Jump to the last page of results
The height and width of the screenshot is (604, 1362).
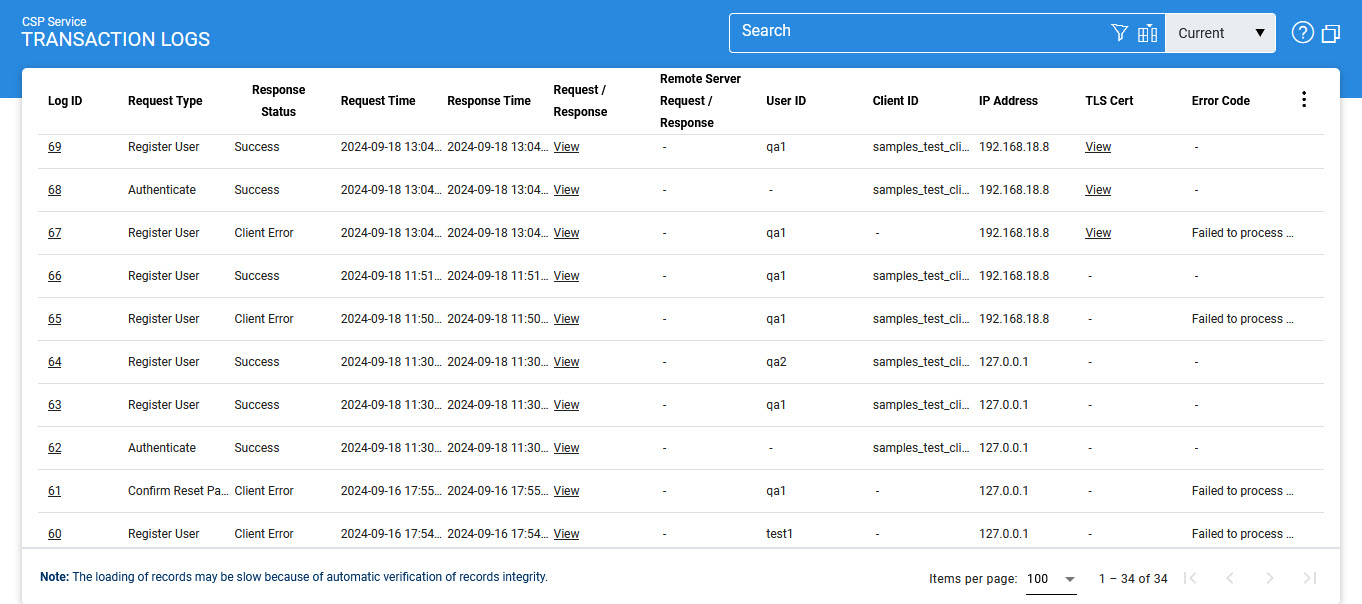[x=1310, y=578]
